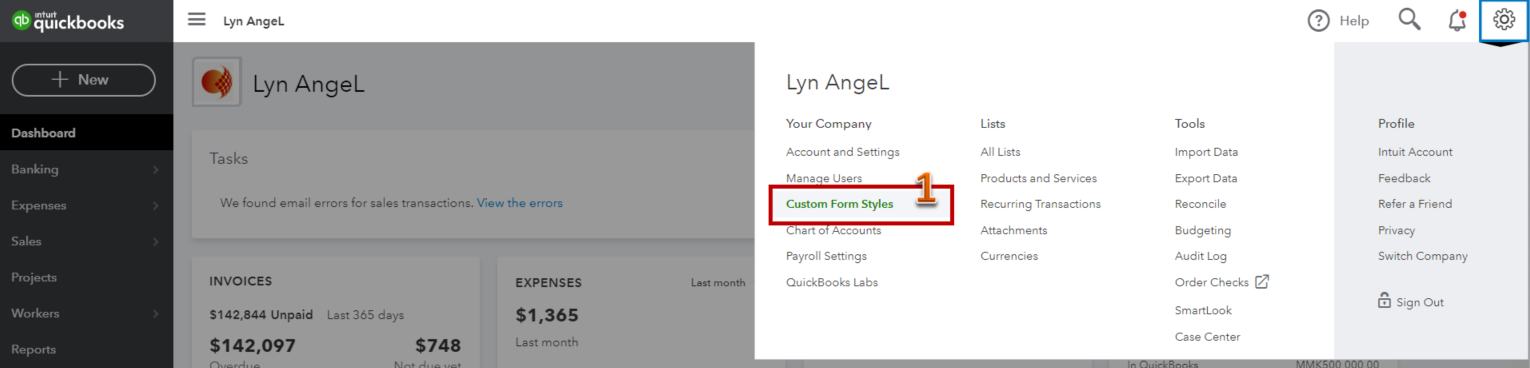1530x368 pixels.
Task: Expand the Banking sidebar chevron
Action: (156, 170)
